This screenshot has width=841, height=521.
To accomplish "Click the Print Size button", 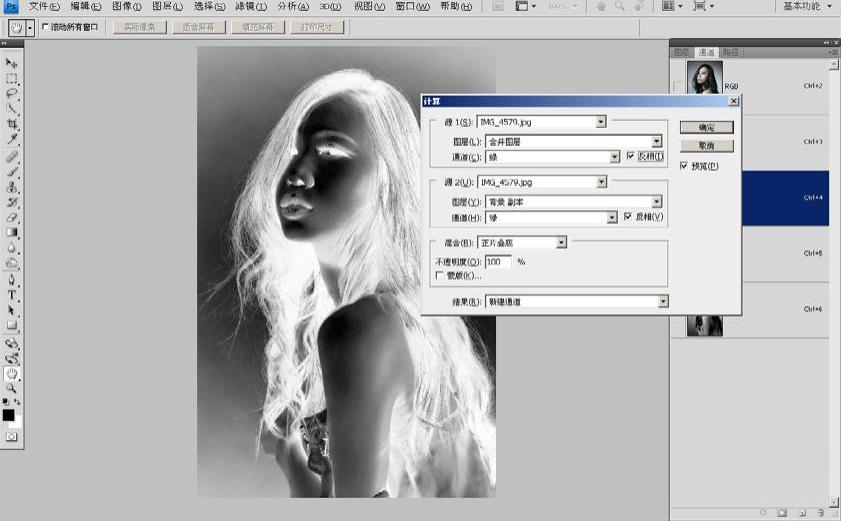I will [317, 27].
